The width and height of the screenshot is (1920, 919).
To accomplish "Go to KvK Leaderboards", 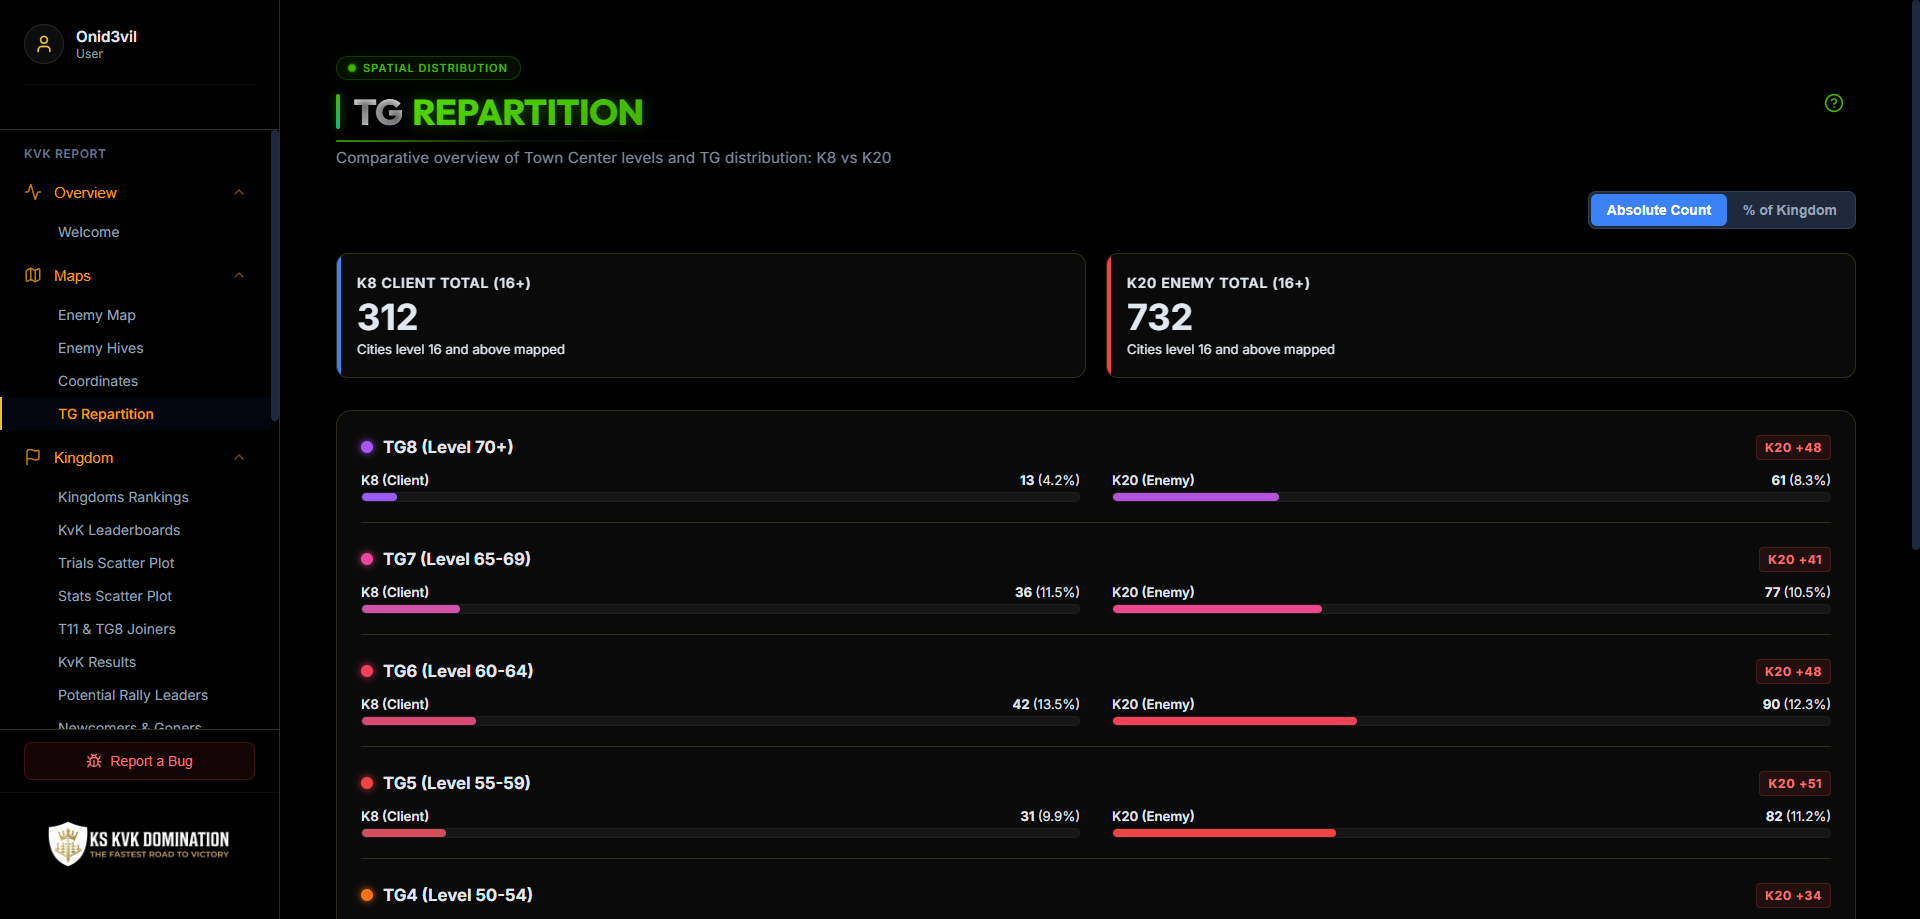I will pos(119,530).
